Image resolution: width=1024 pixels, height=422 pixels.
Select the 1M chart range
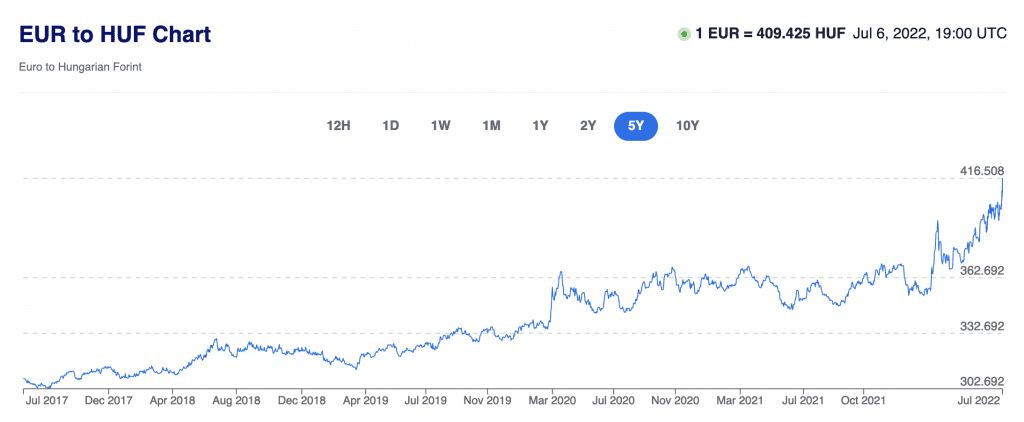491,125
